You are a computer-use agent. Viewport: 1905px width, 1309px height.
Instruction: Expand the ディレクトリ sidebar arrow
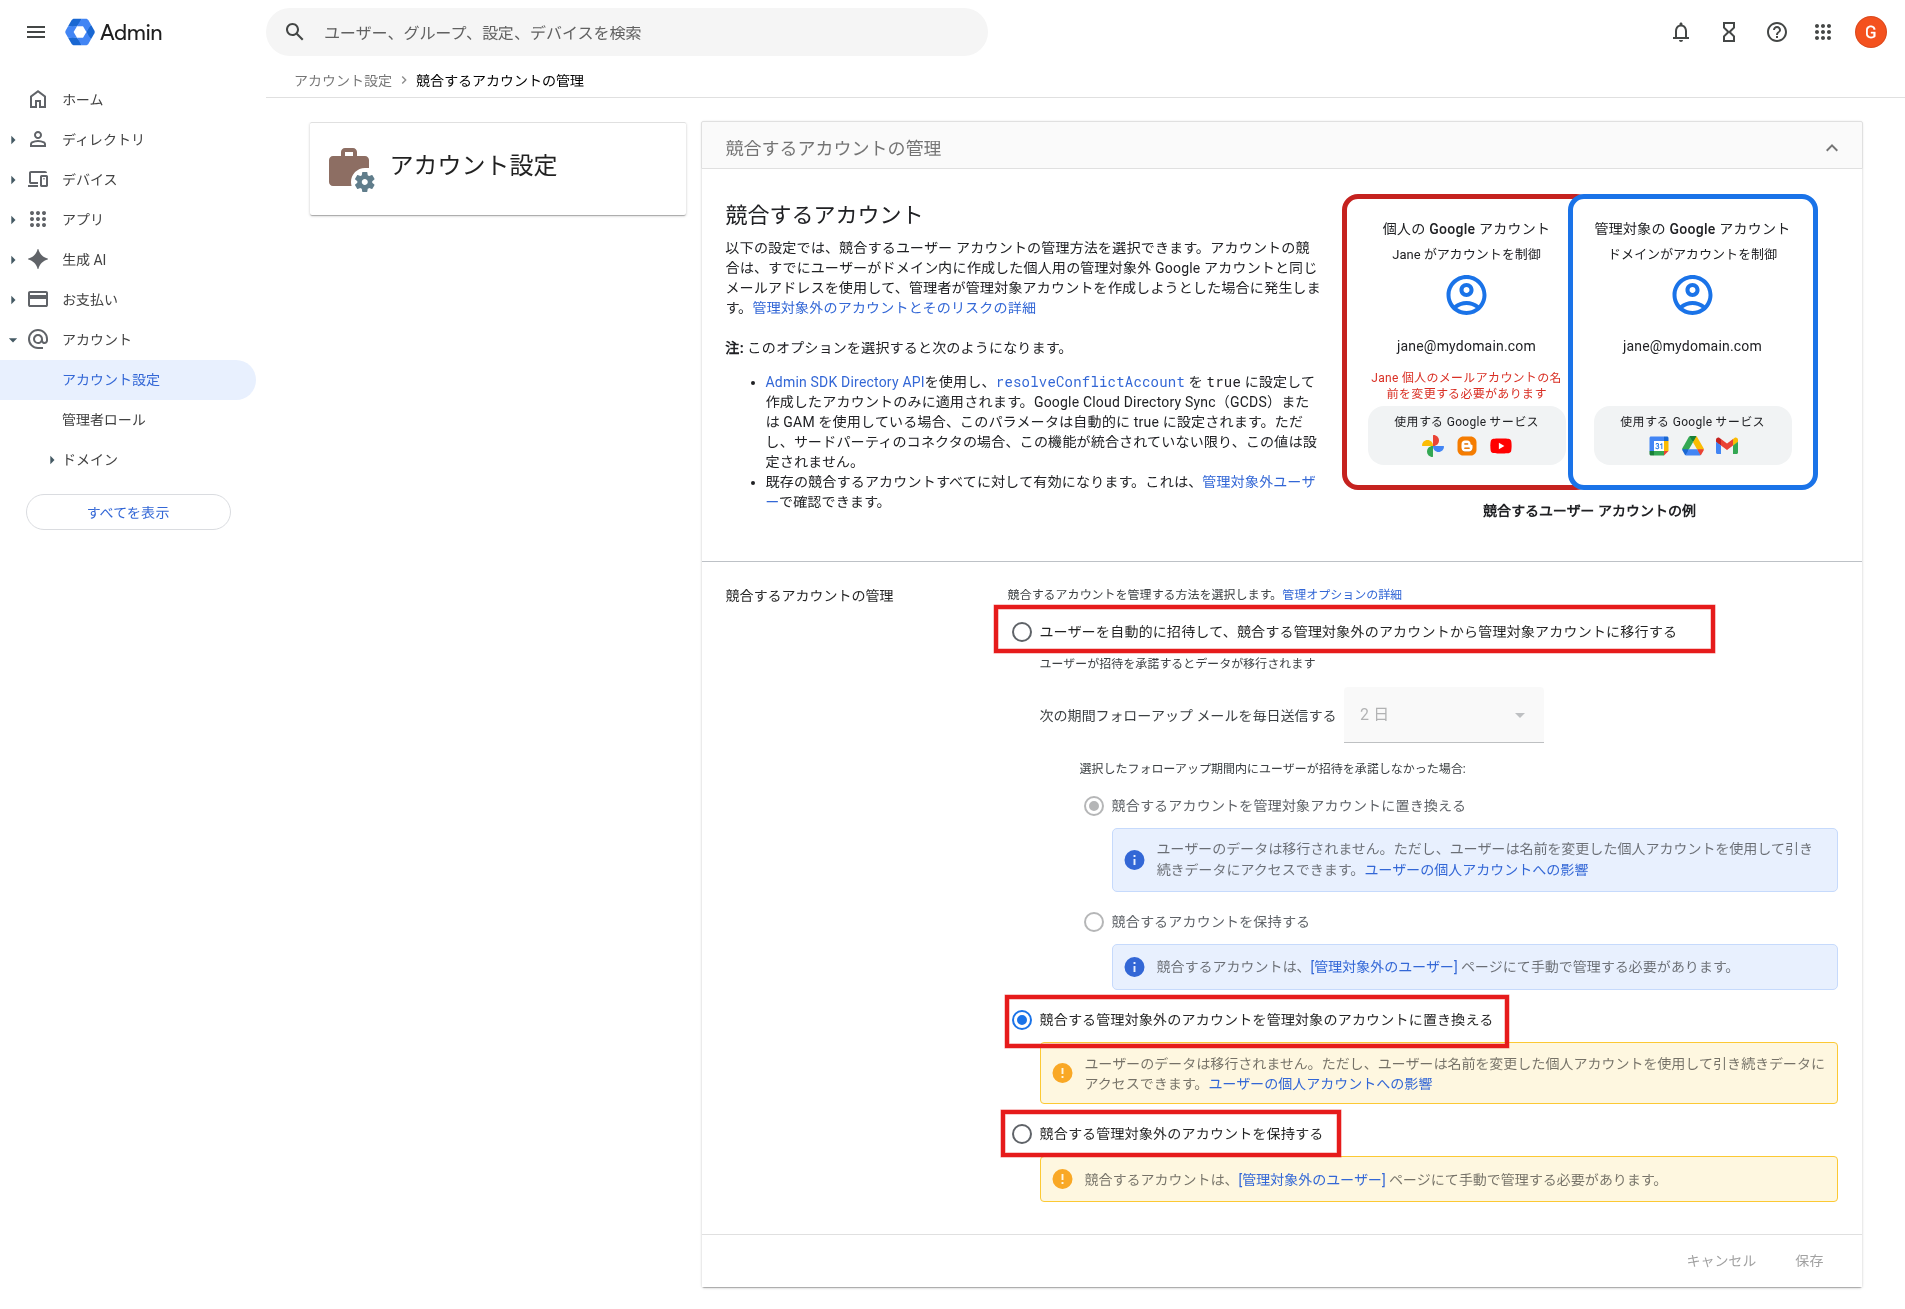[13, 140]
